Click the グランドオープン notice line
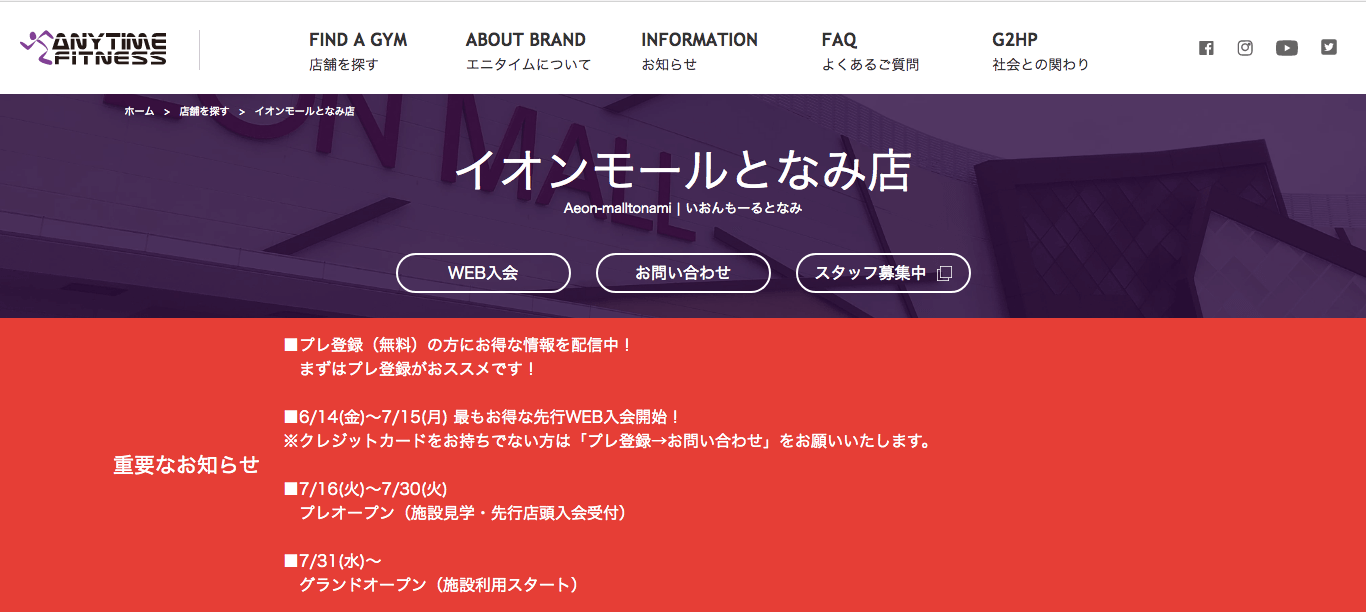 (439, 585)
